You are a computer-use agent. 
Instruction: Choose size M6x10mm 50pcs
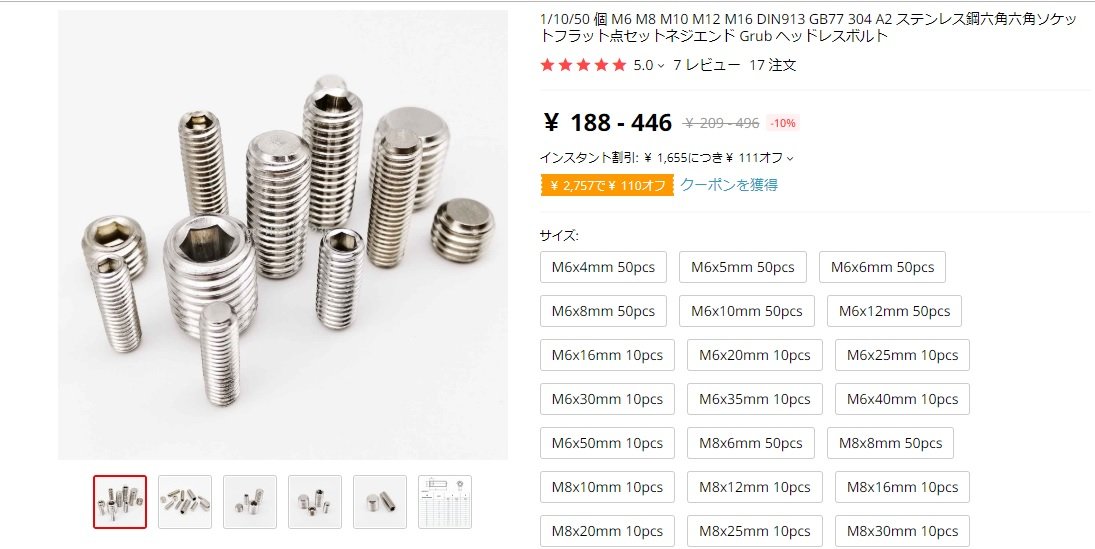pyautogui.click(x=747, y=311)
